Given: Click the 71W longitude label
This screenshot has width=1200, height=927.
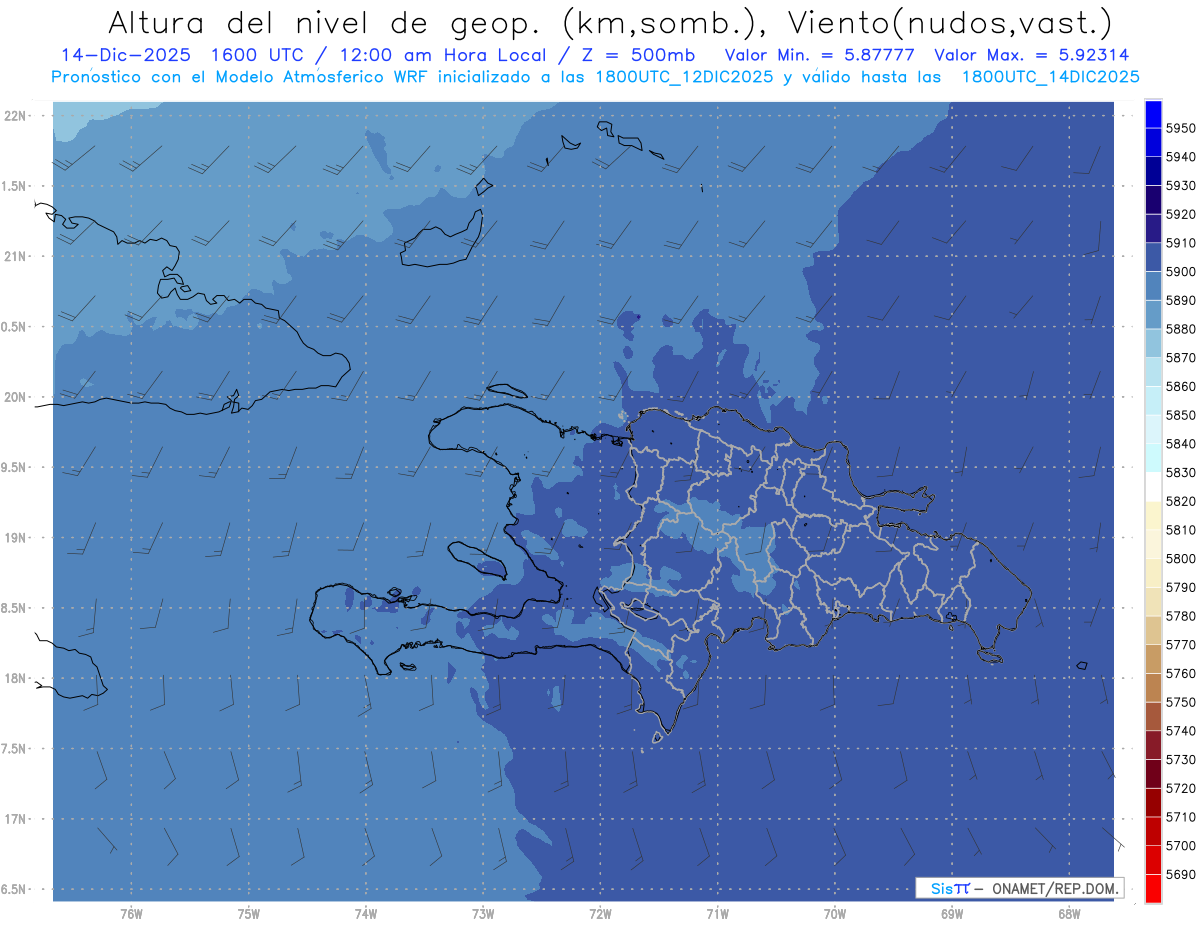Looking at the screenshot, I should click(x=717, y=914).
